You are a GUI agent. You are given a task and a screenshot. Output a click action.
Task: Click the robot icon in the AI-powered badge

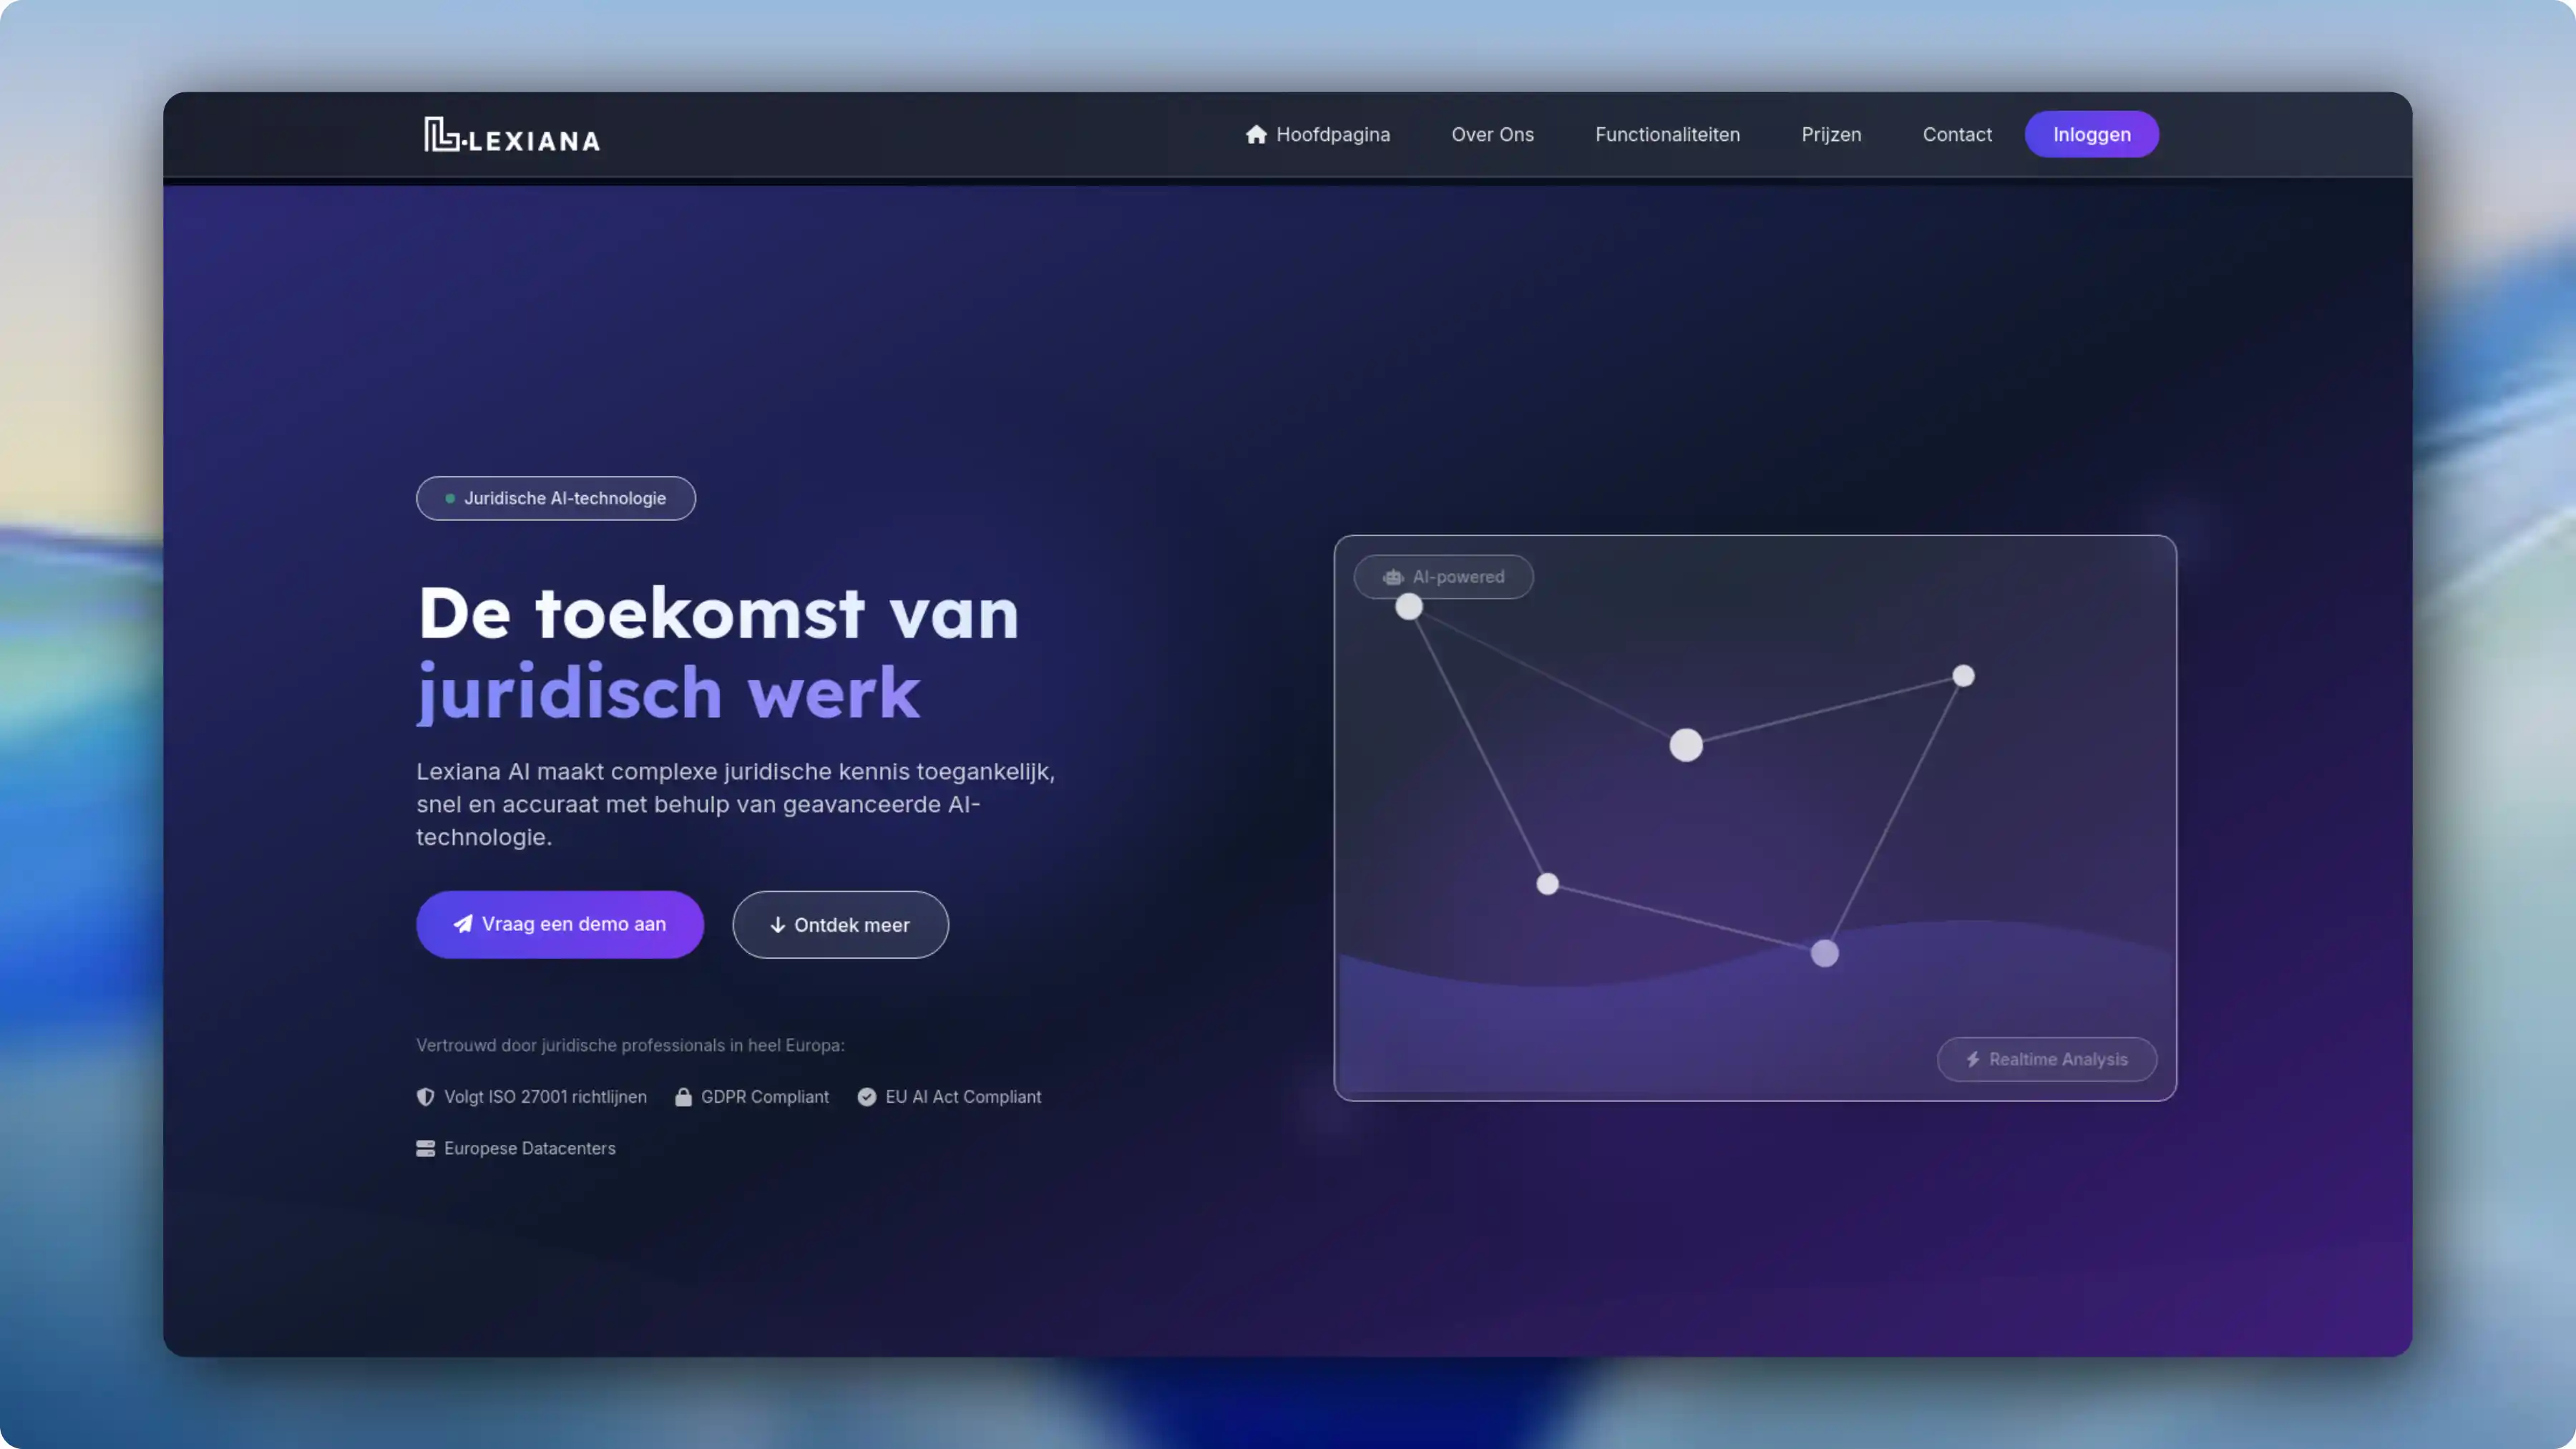1393,577
